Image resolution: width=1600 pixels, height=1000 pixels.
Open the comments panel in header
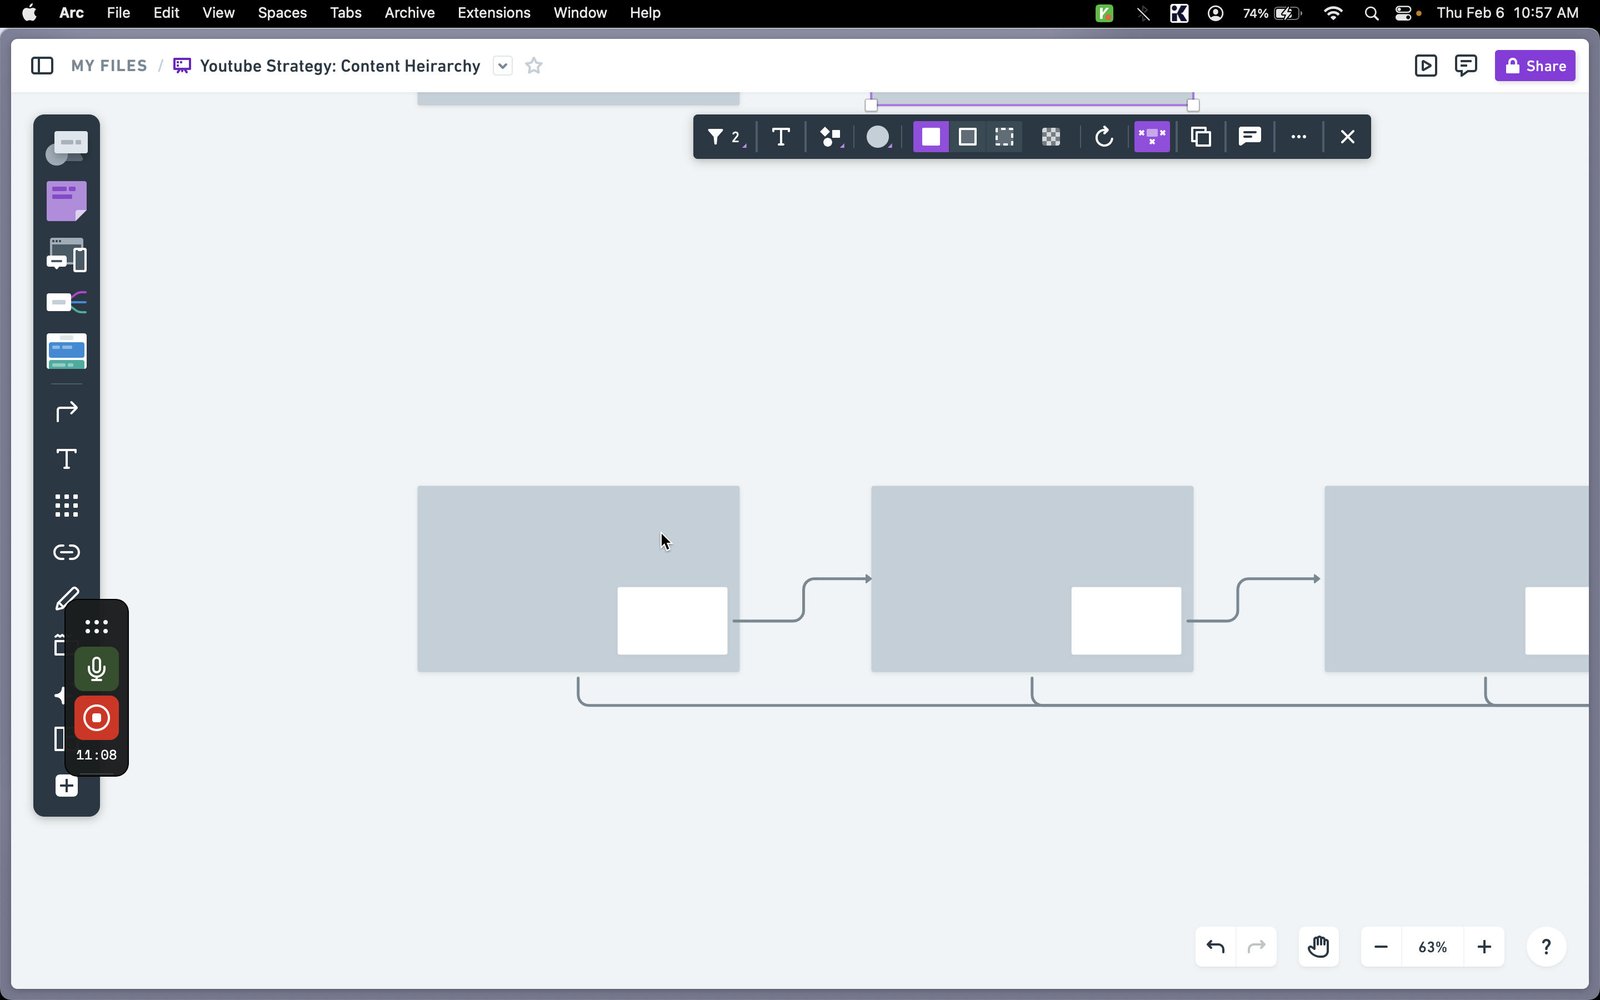[1466, 66]
